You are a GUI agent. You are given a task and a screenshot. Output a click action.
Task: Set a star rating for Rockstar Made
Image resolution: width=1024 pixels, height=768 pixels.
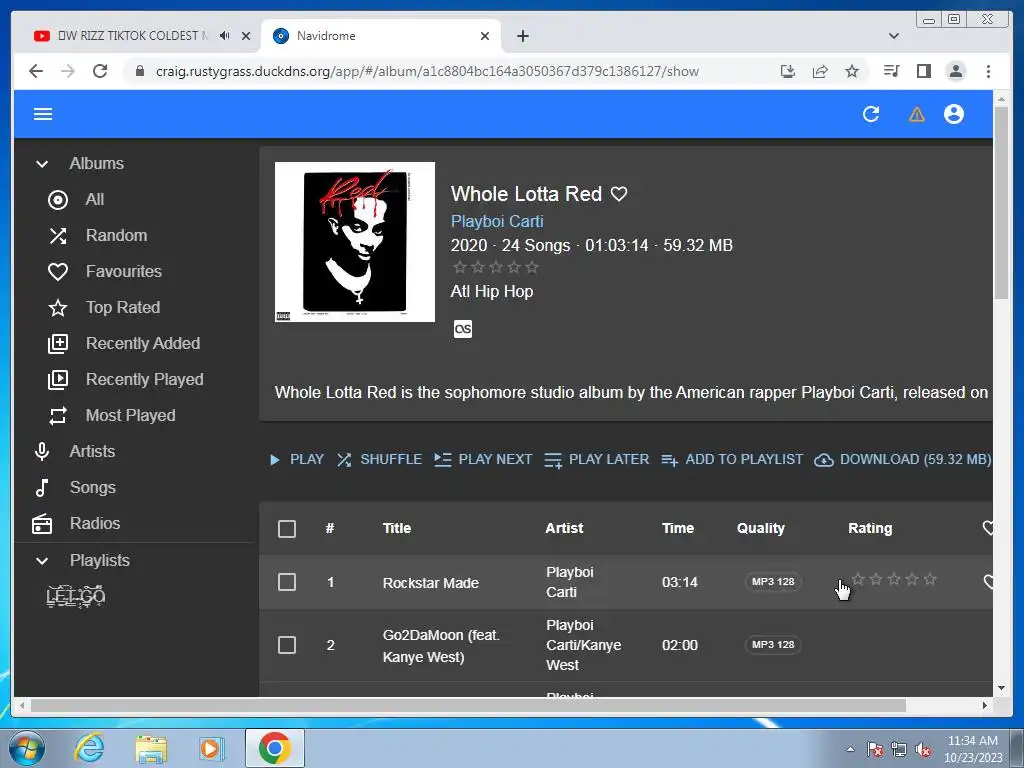pyautogui.click(x=894, y=579)
